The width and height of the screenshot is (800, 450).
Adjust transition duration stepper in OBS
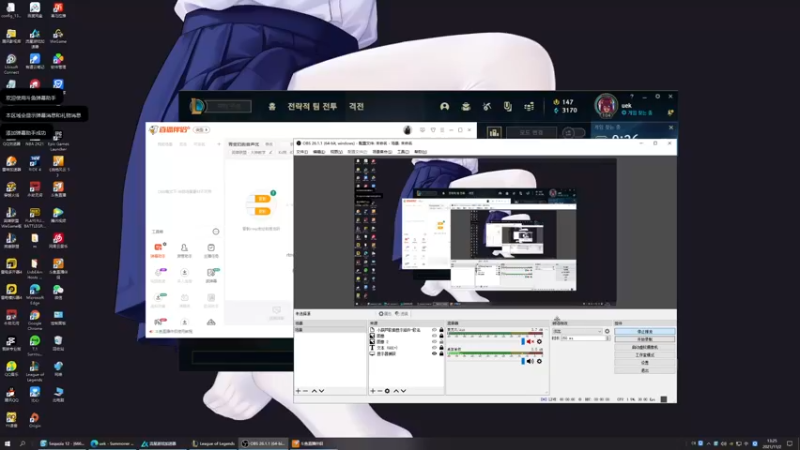[608, 338]
